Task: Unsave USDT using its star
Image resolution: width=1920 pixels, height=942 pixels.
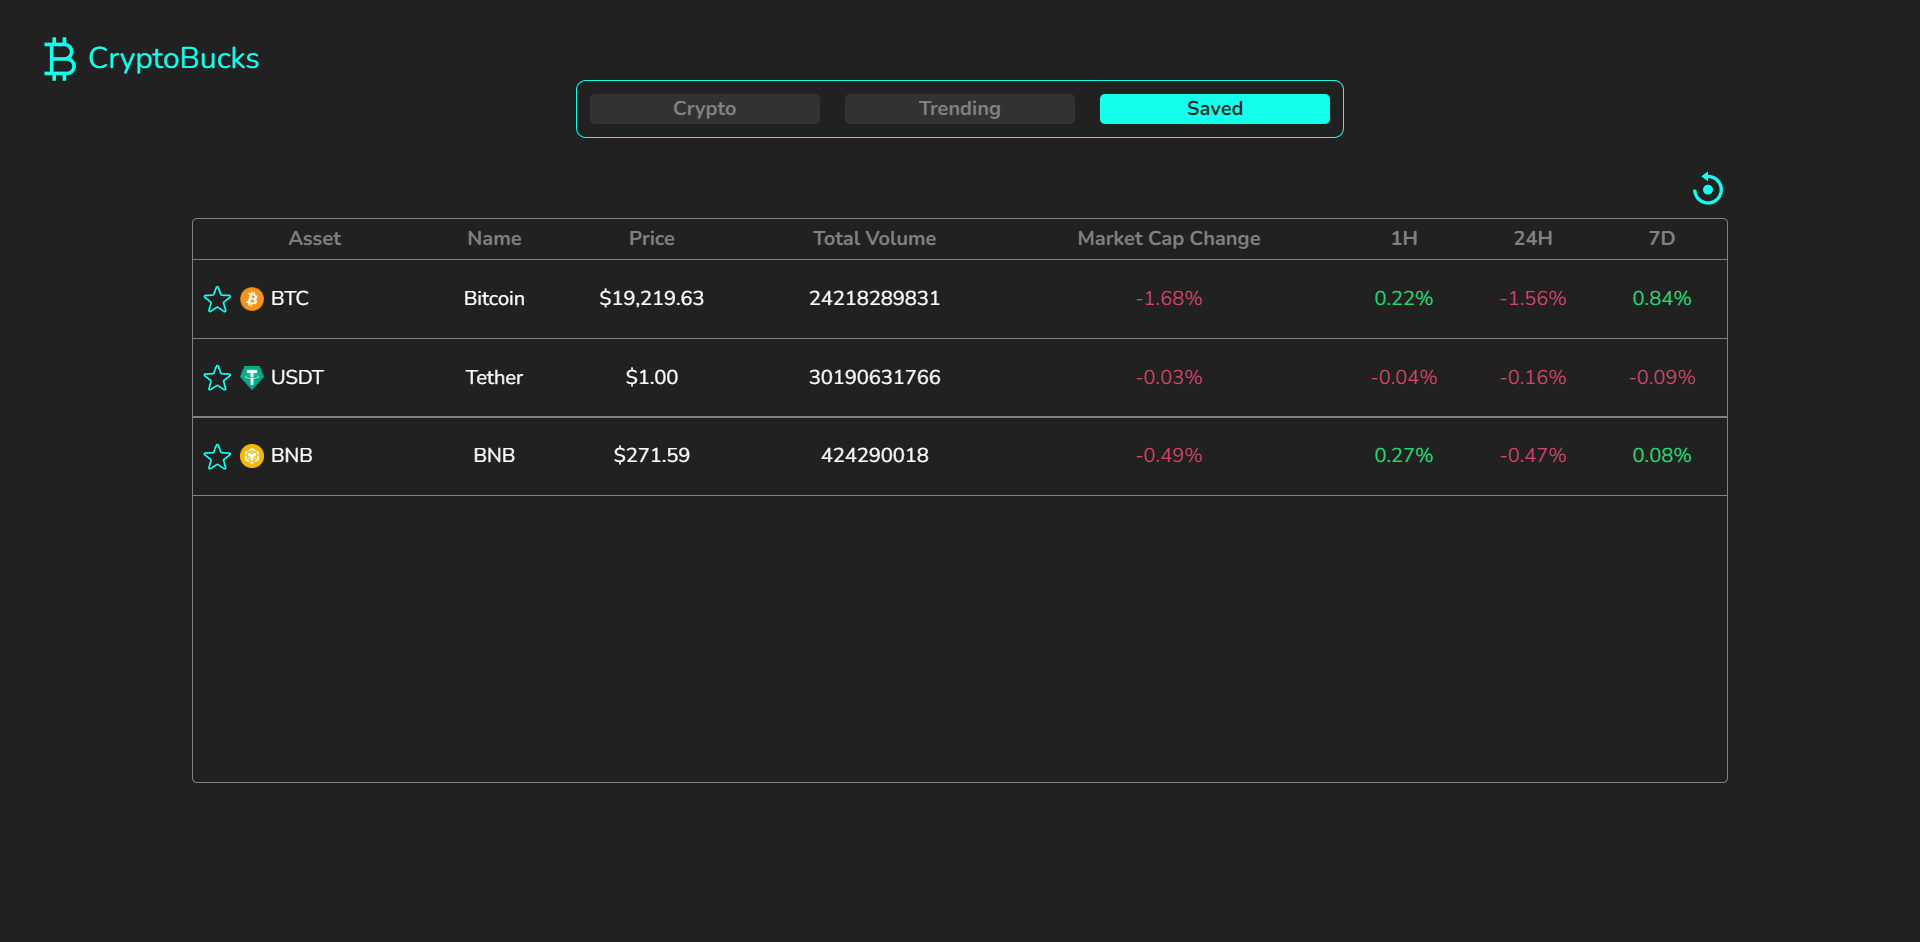Action: coord(217,378)
